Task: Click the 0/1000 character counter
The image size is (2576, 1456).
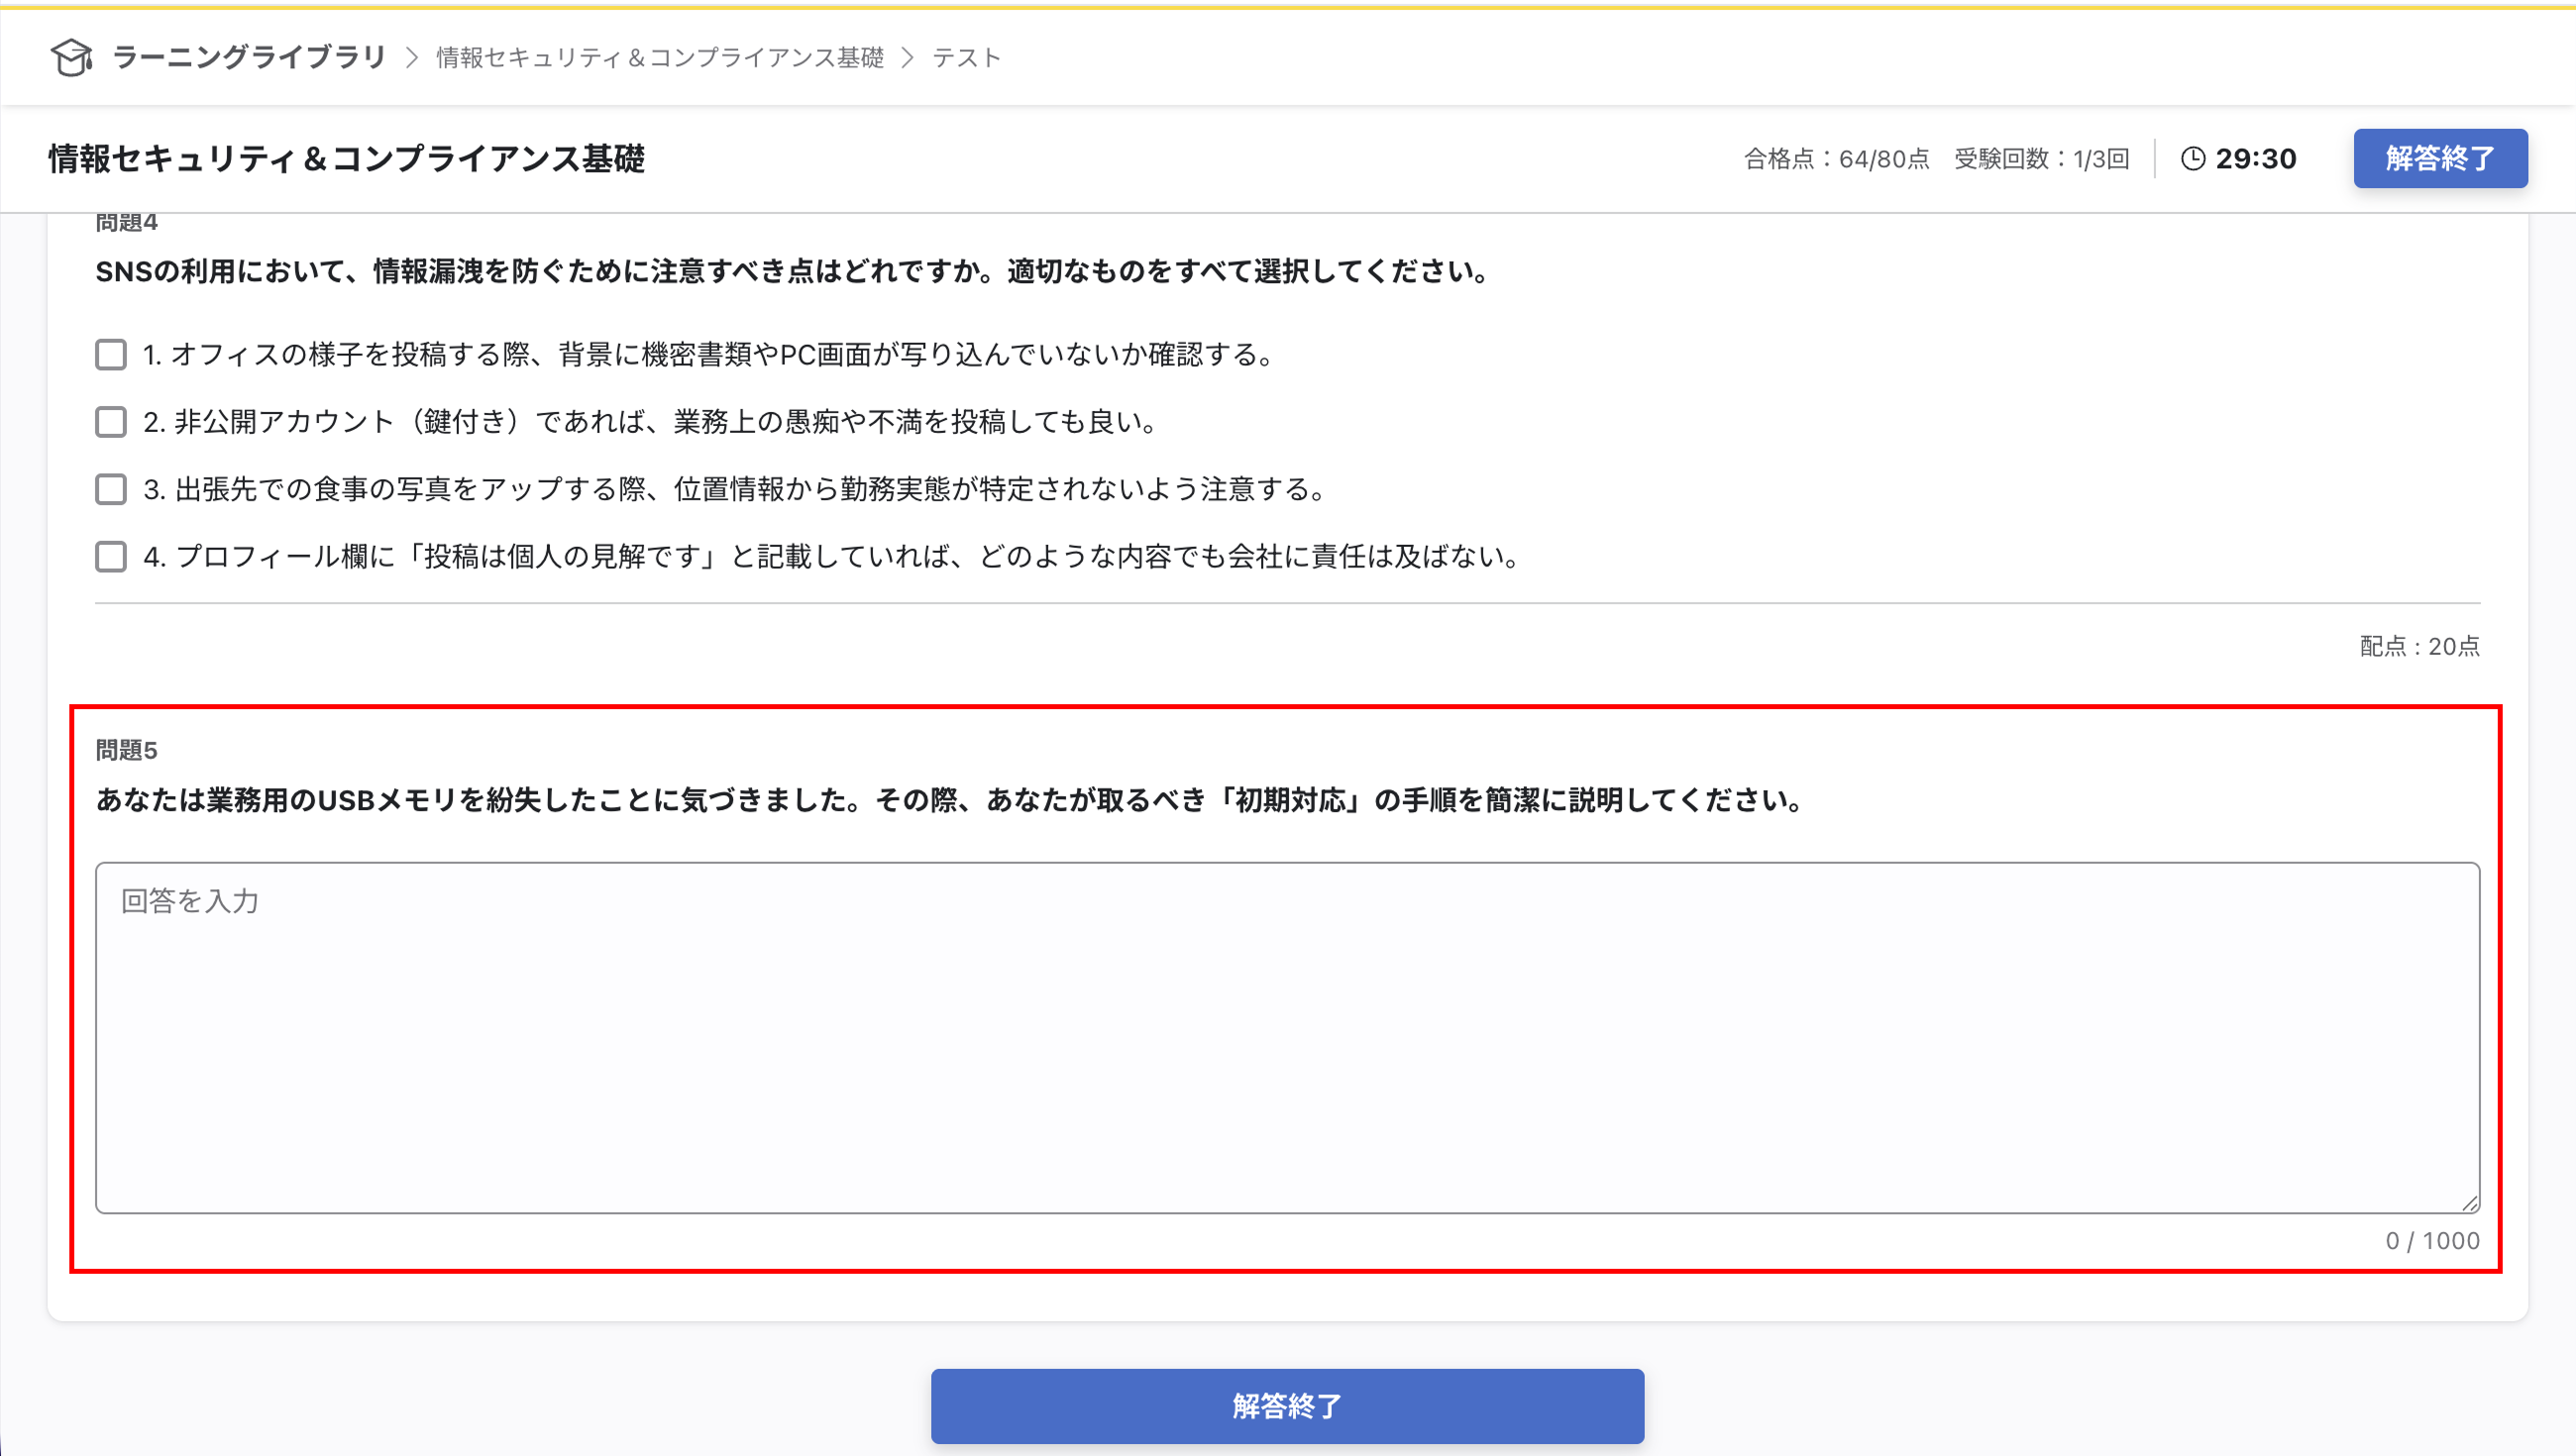Action: tap(2432, 1240)
